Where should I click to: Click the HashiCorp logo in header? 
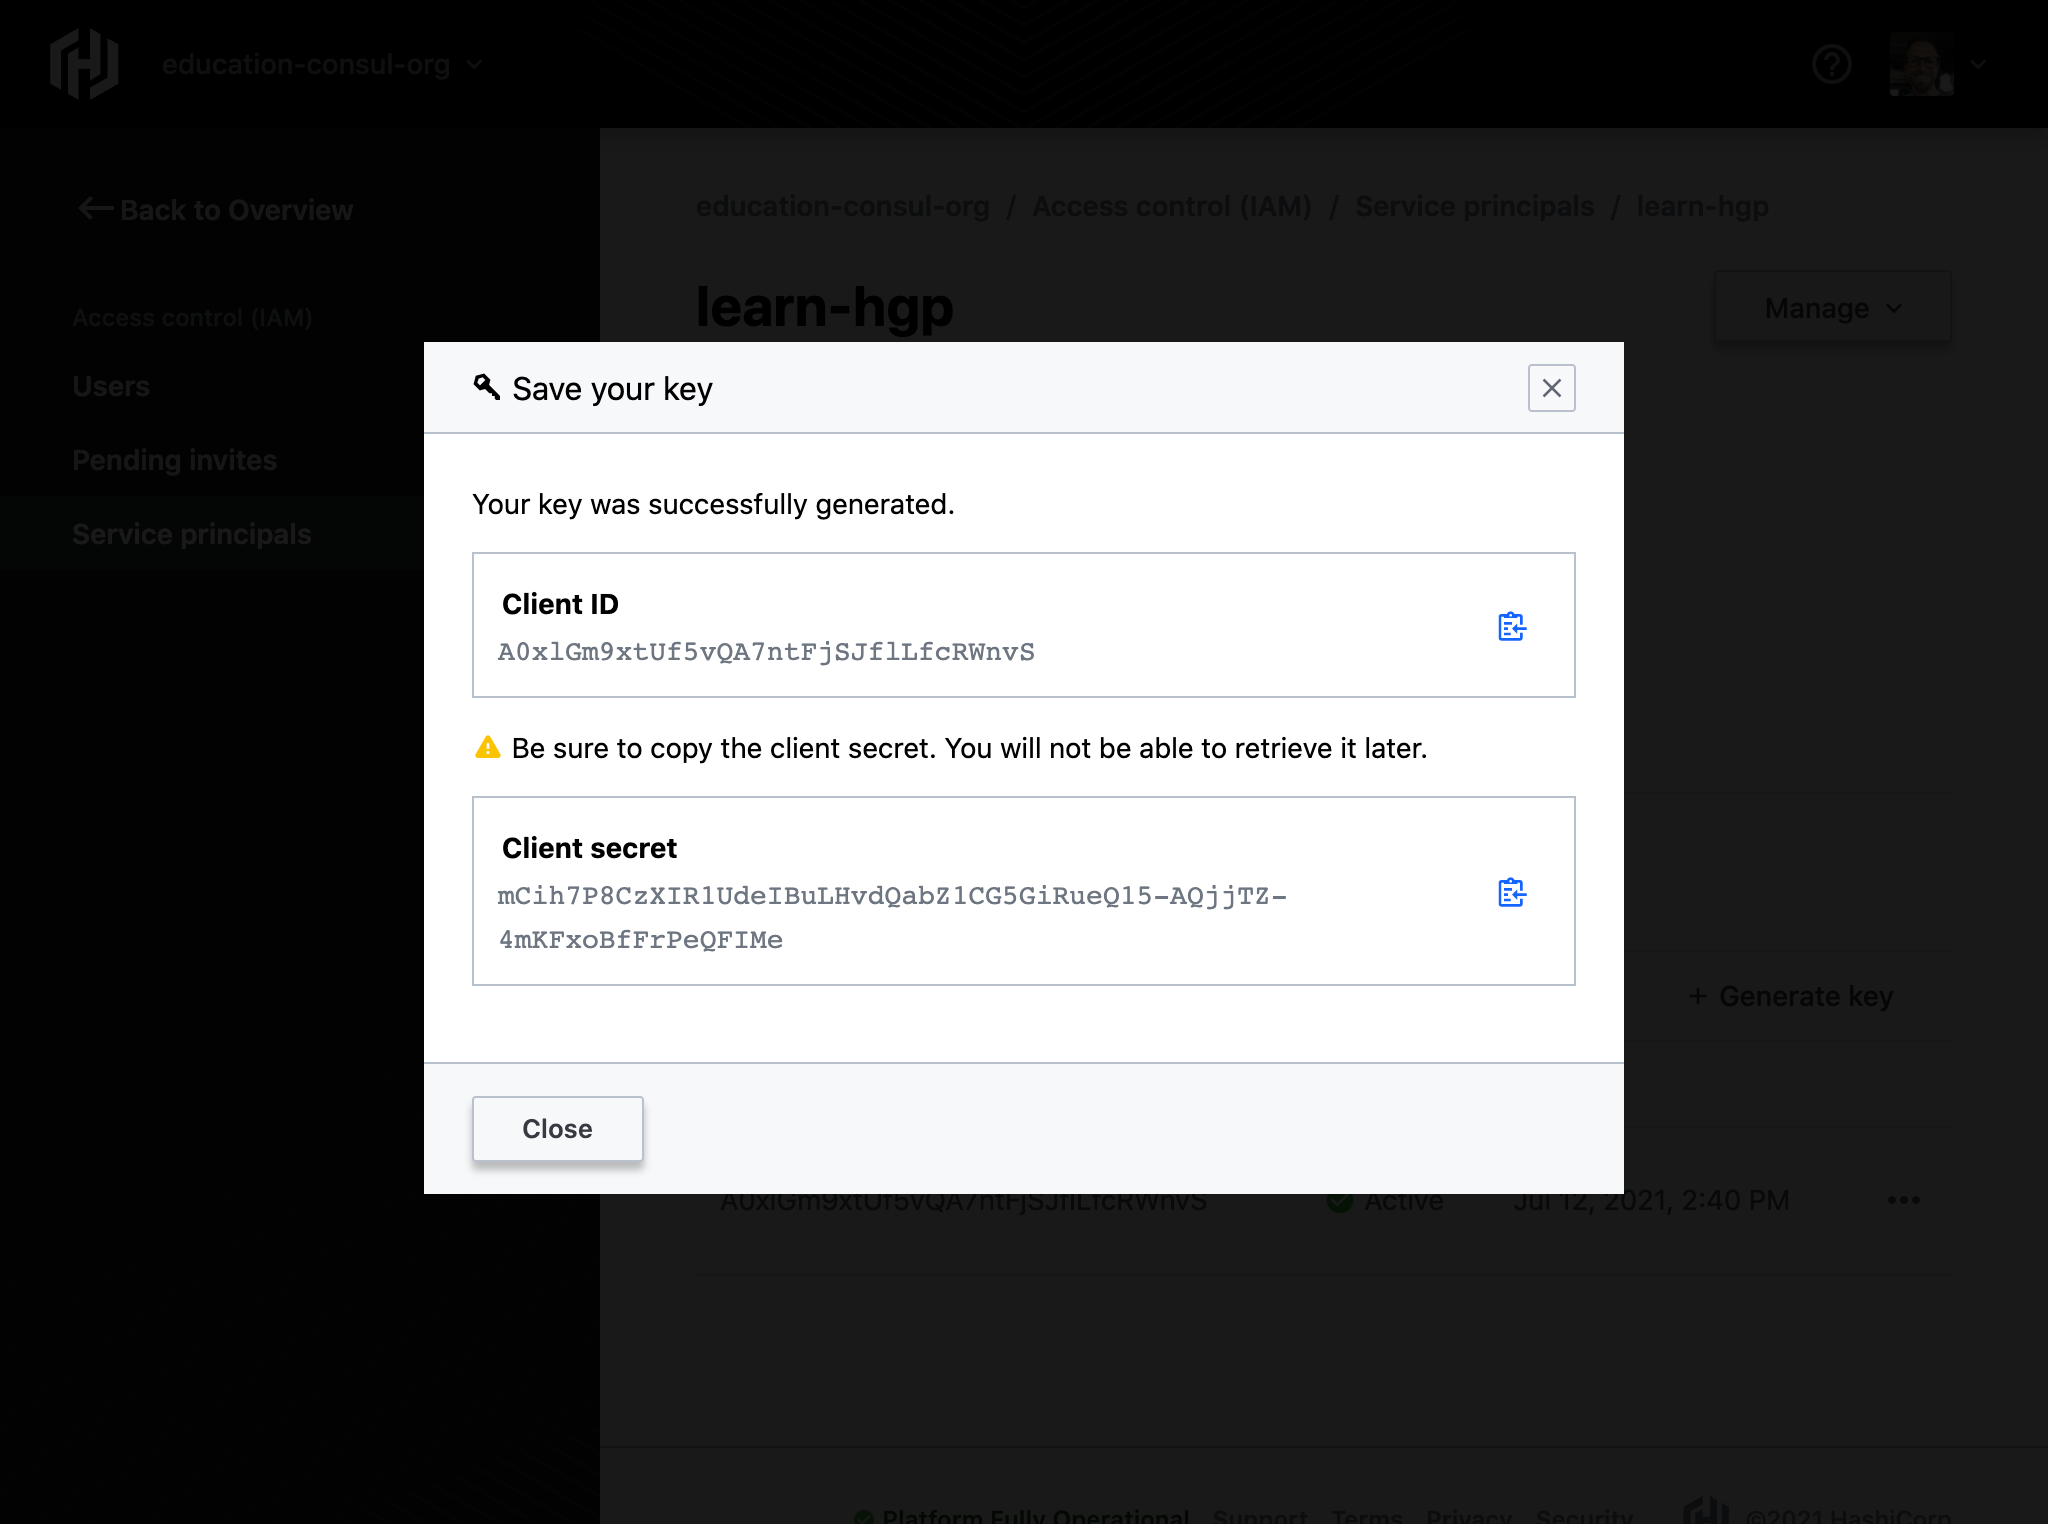point(84,64)
